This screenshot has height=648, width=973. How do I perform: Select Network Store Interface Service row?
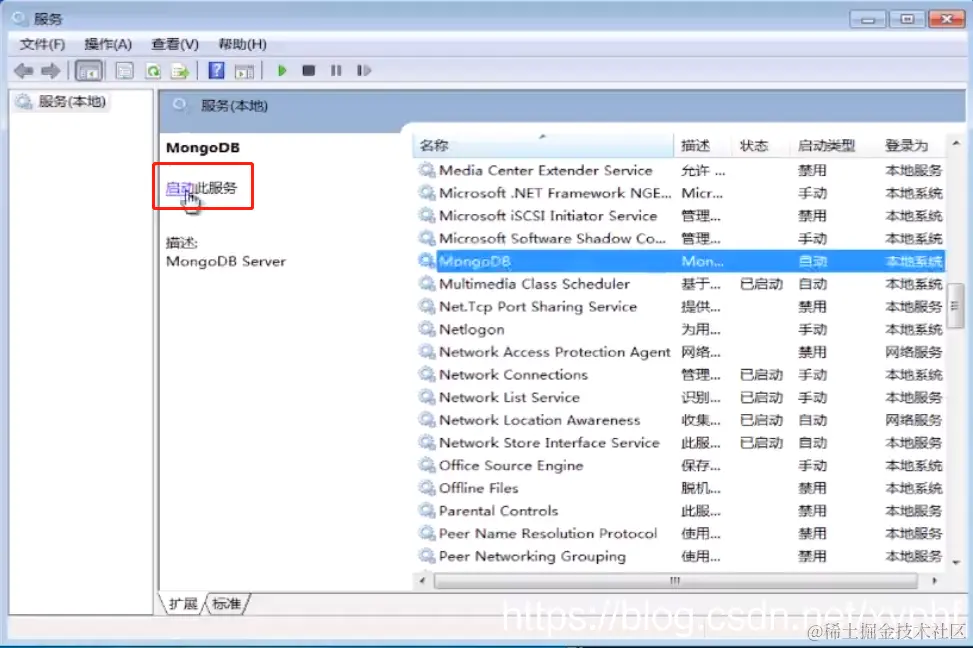click(x=680, y=443)
